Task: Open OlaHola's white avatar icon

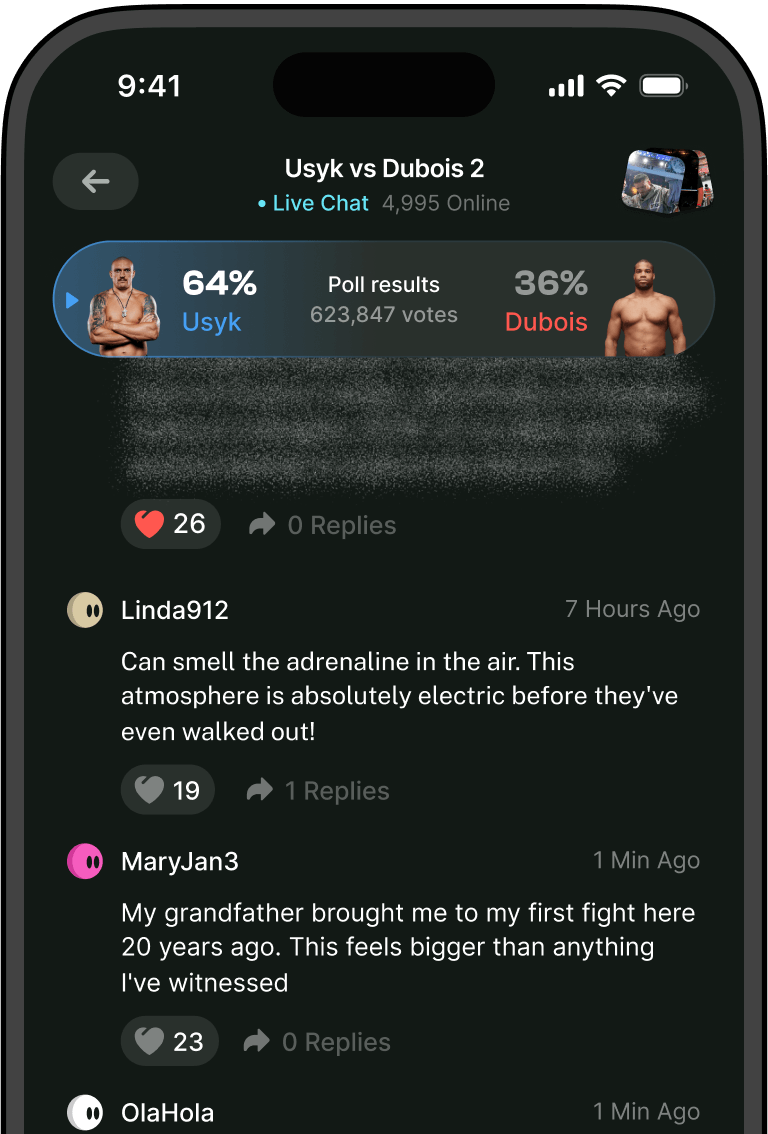Action: pyautogui.click(x=85, y=1112)
